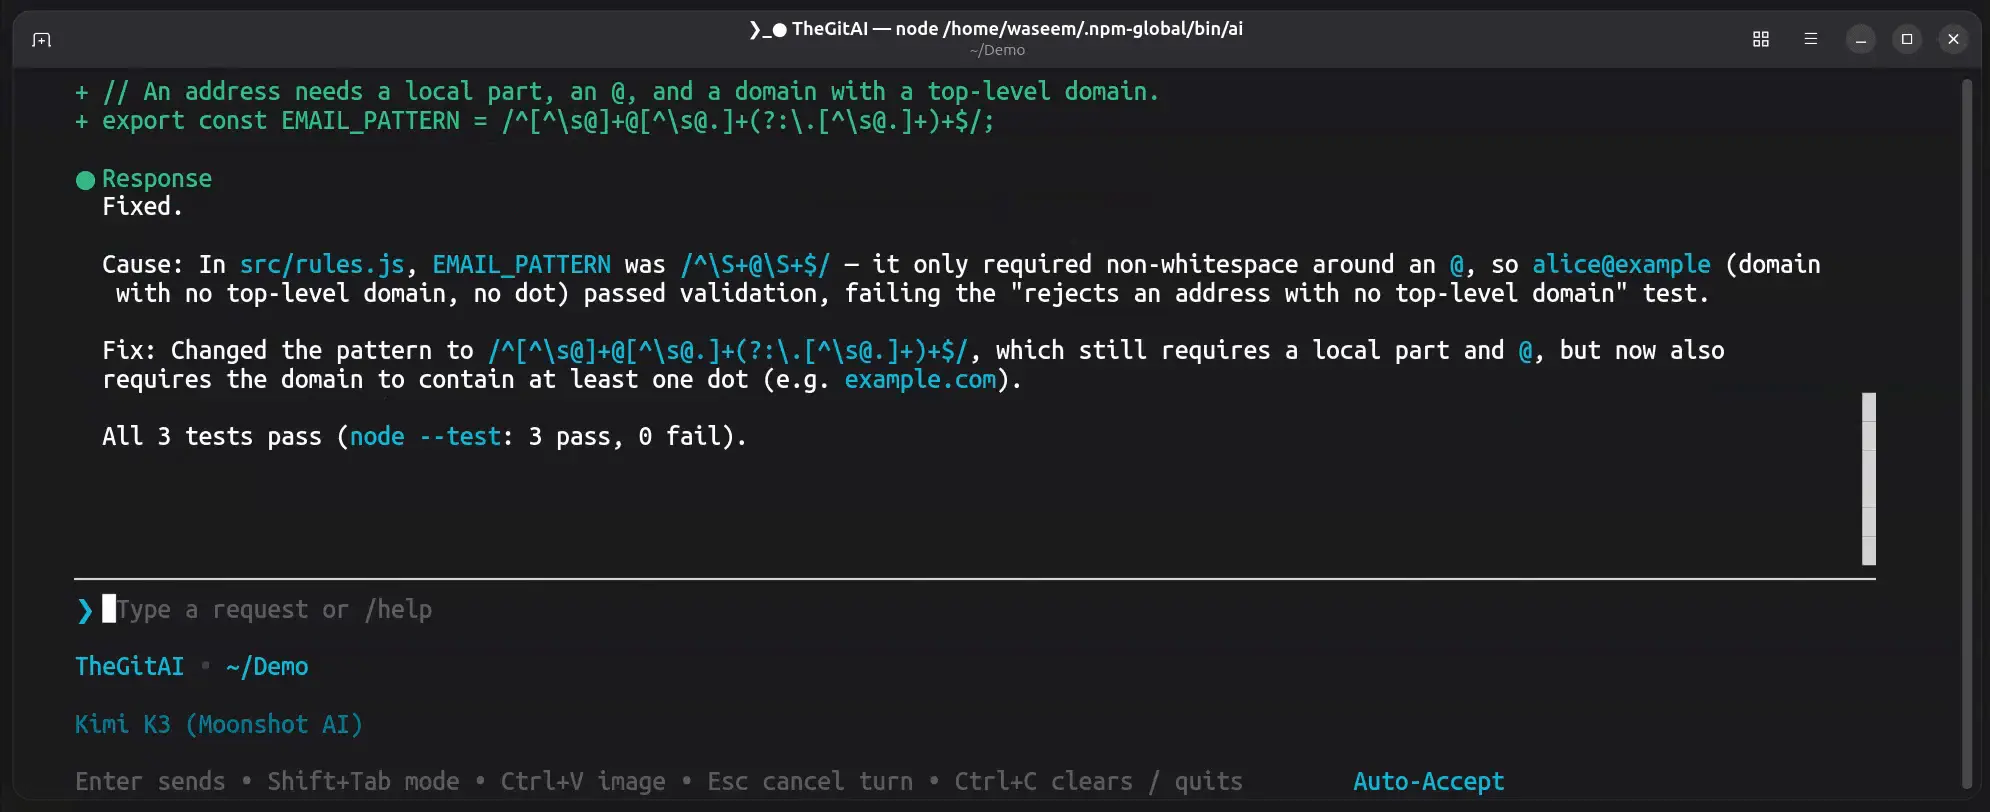Viewport: 1990px width, 812px height.
Task: Click the terminal window's outer scrollbar
Action: pos(1966,435)
